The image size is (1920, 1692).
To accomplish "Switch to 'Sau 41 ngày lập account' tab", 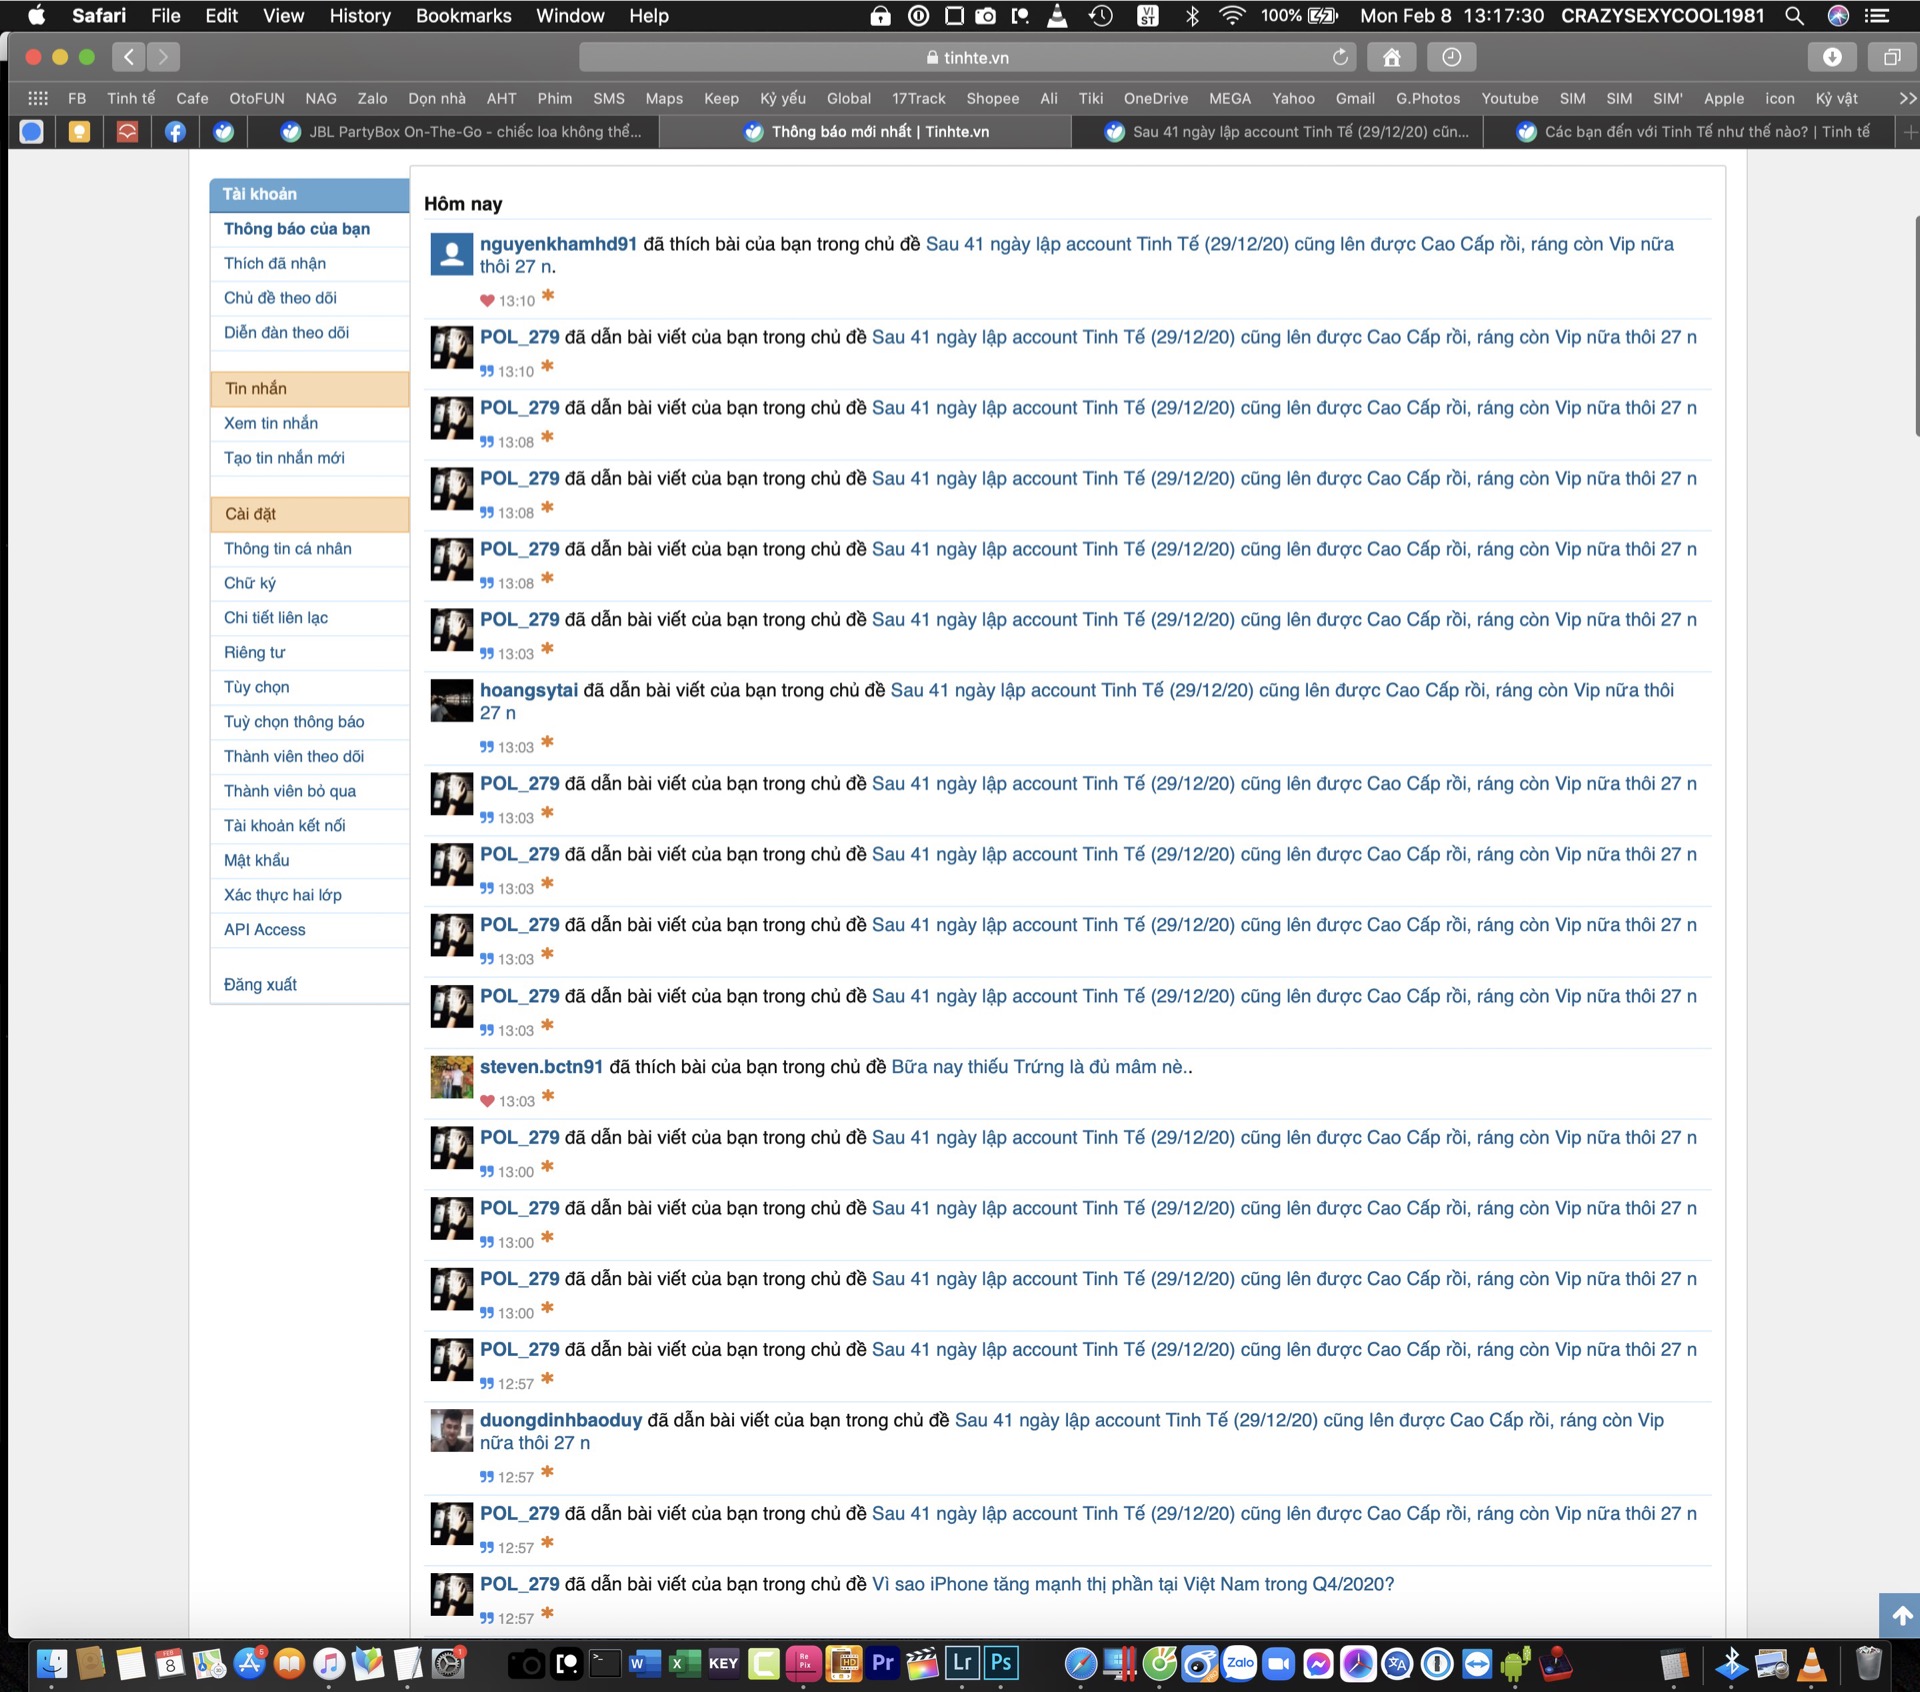I will [1278, 132].
